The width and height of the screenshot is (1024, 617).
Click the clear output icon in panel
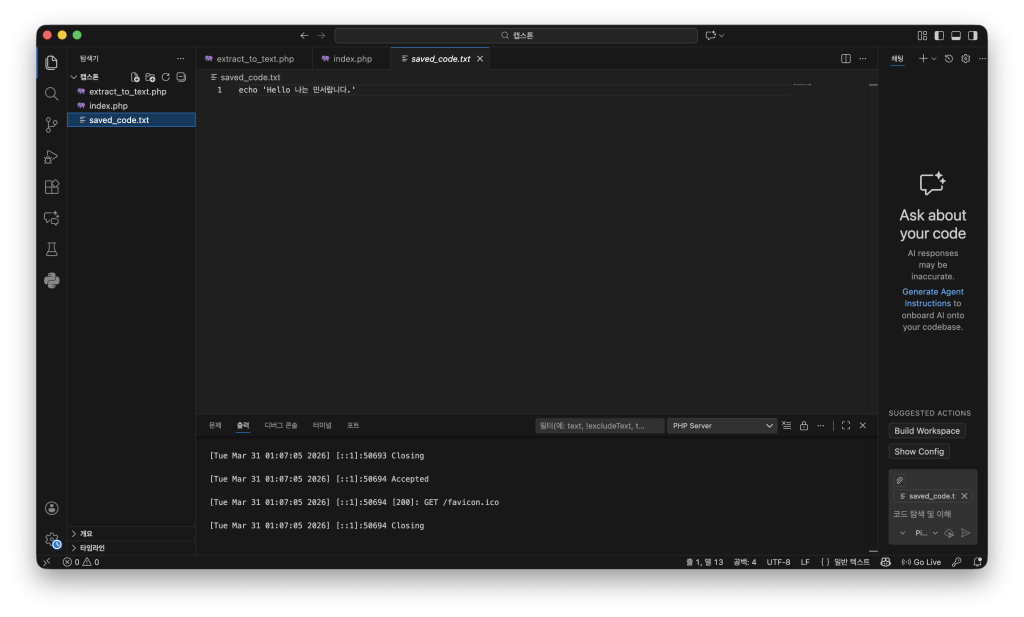point(786,425)
